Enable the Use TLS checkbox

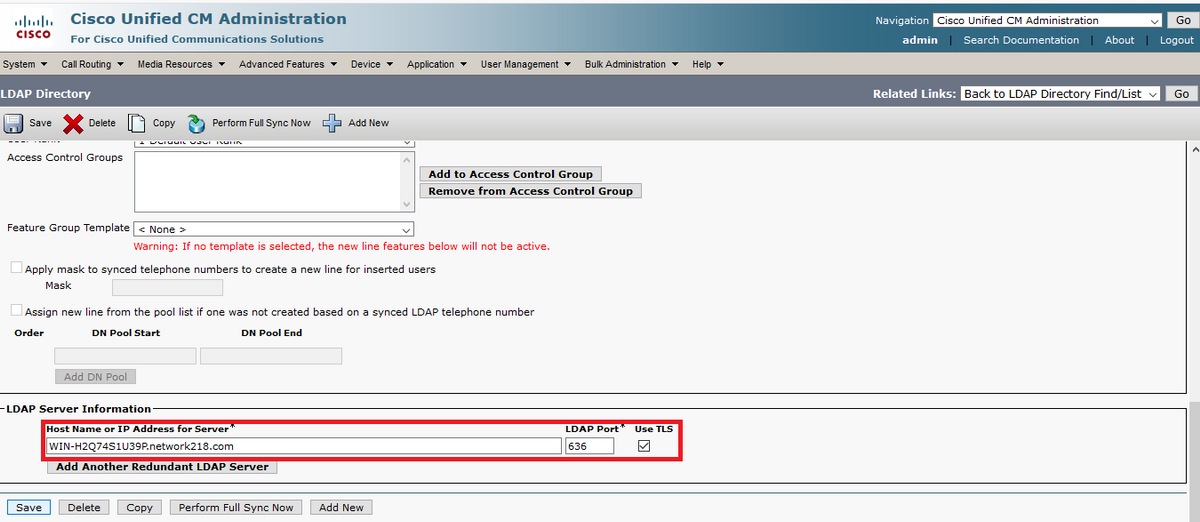pos(644,446)
